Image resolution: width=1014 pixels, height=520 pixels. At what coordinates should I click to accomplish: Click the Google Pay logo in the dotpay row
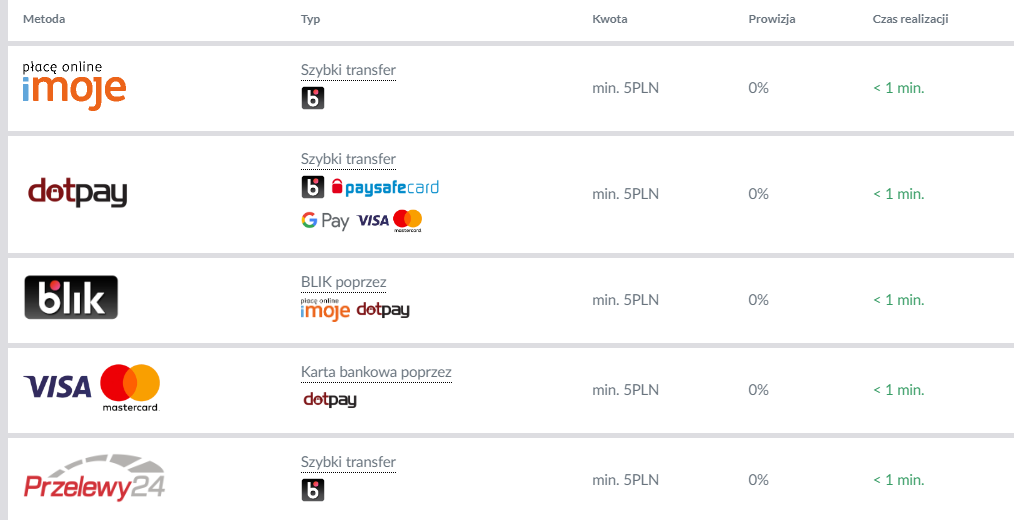pos(325,221)
